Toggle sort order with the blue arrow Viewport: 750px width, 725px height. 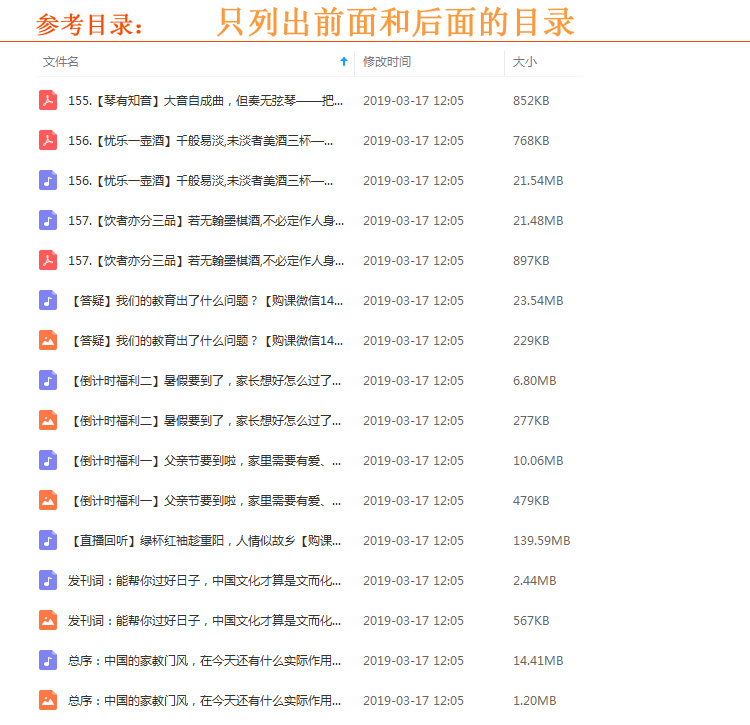pyautogui.click(x=344, y=62)
